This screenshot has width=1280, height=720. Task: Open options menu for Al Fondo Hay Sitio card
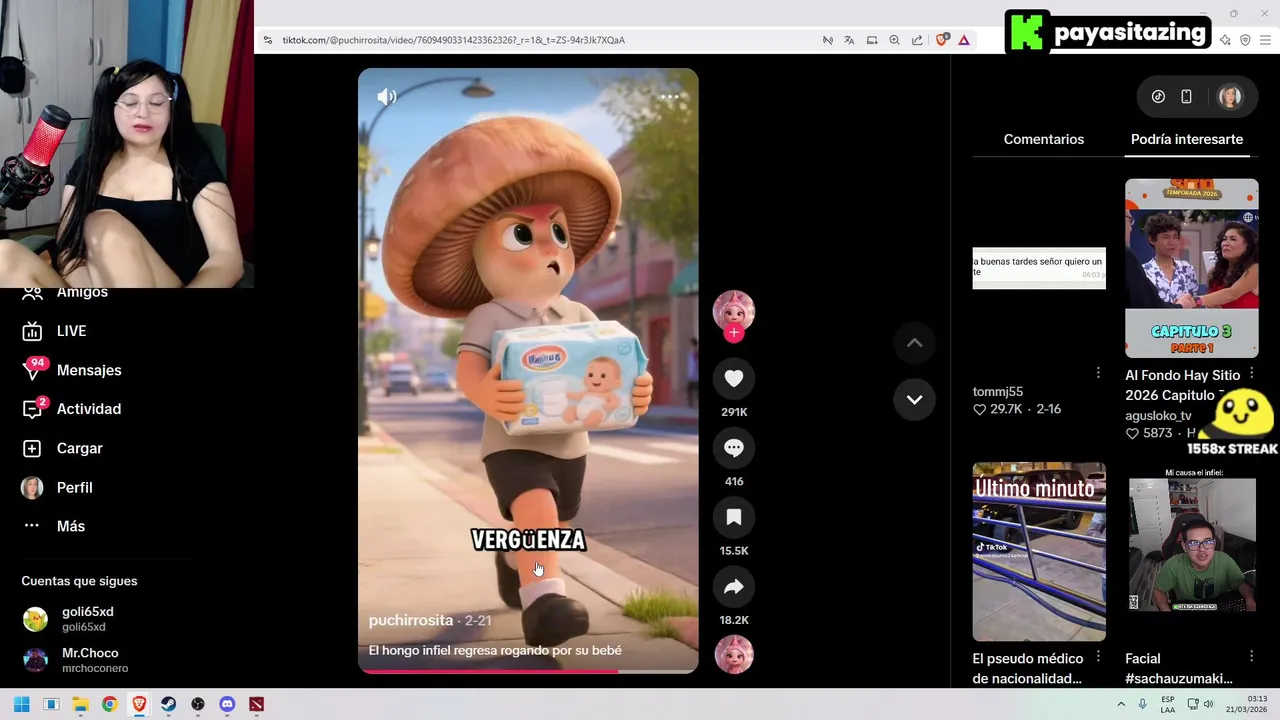(1251, 372)
